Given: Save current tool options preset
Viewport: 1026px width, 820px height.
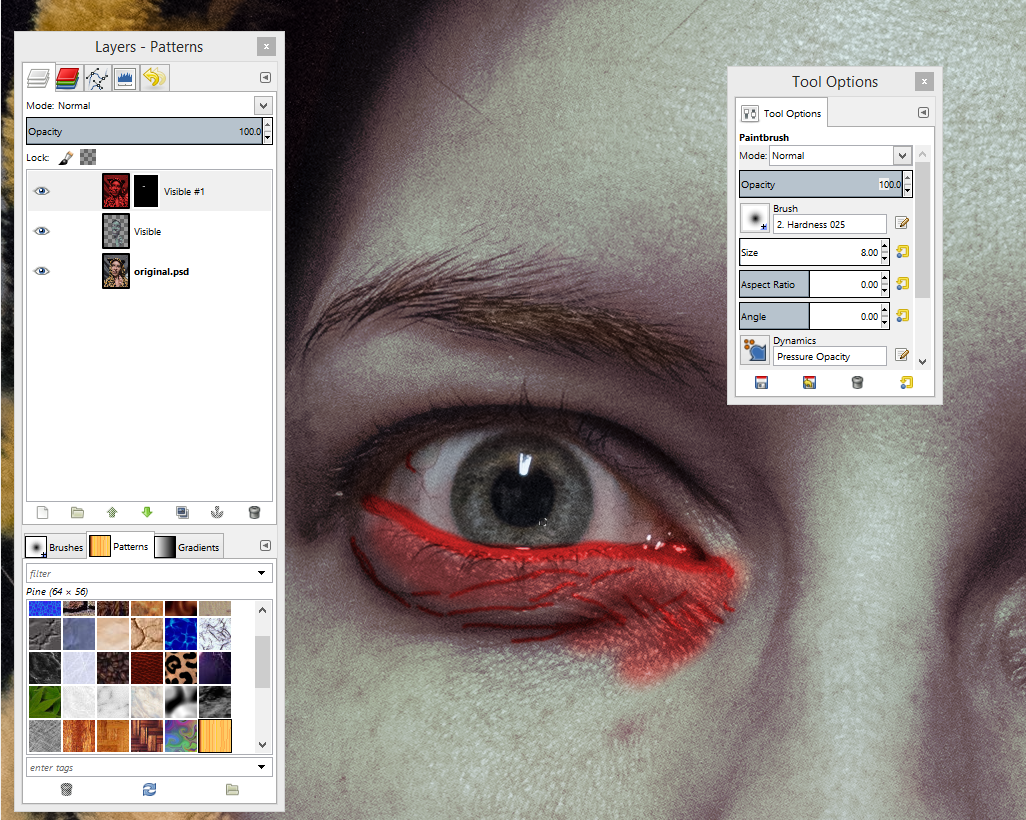Looking at the screenshot, I should click(761, 382).
